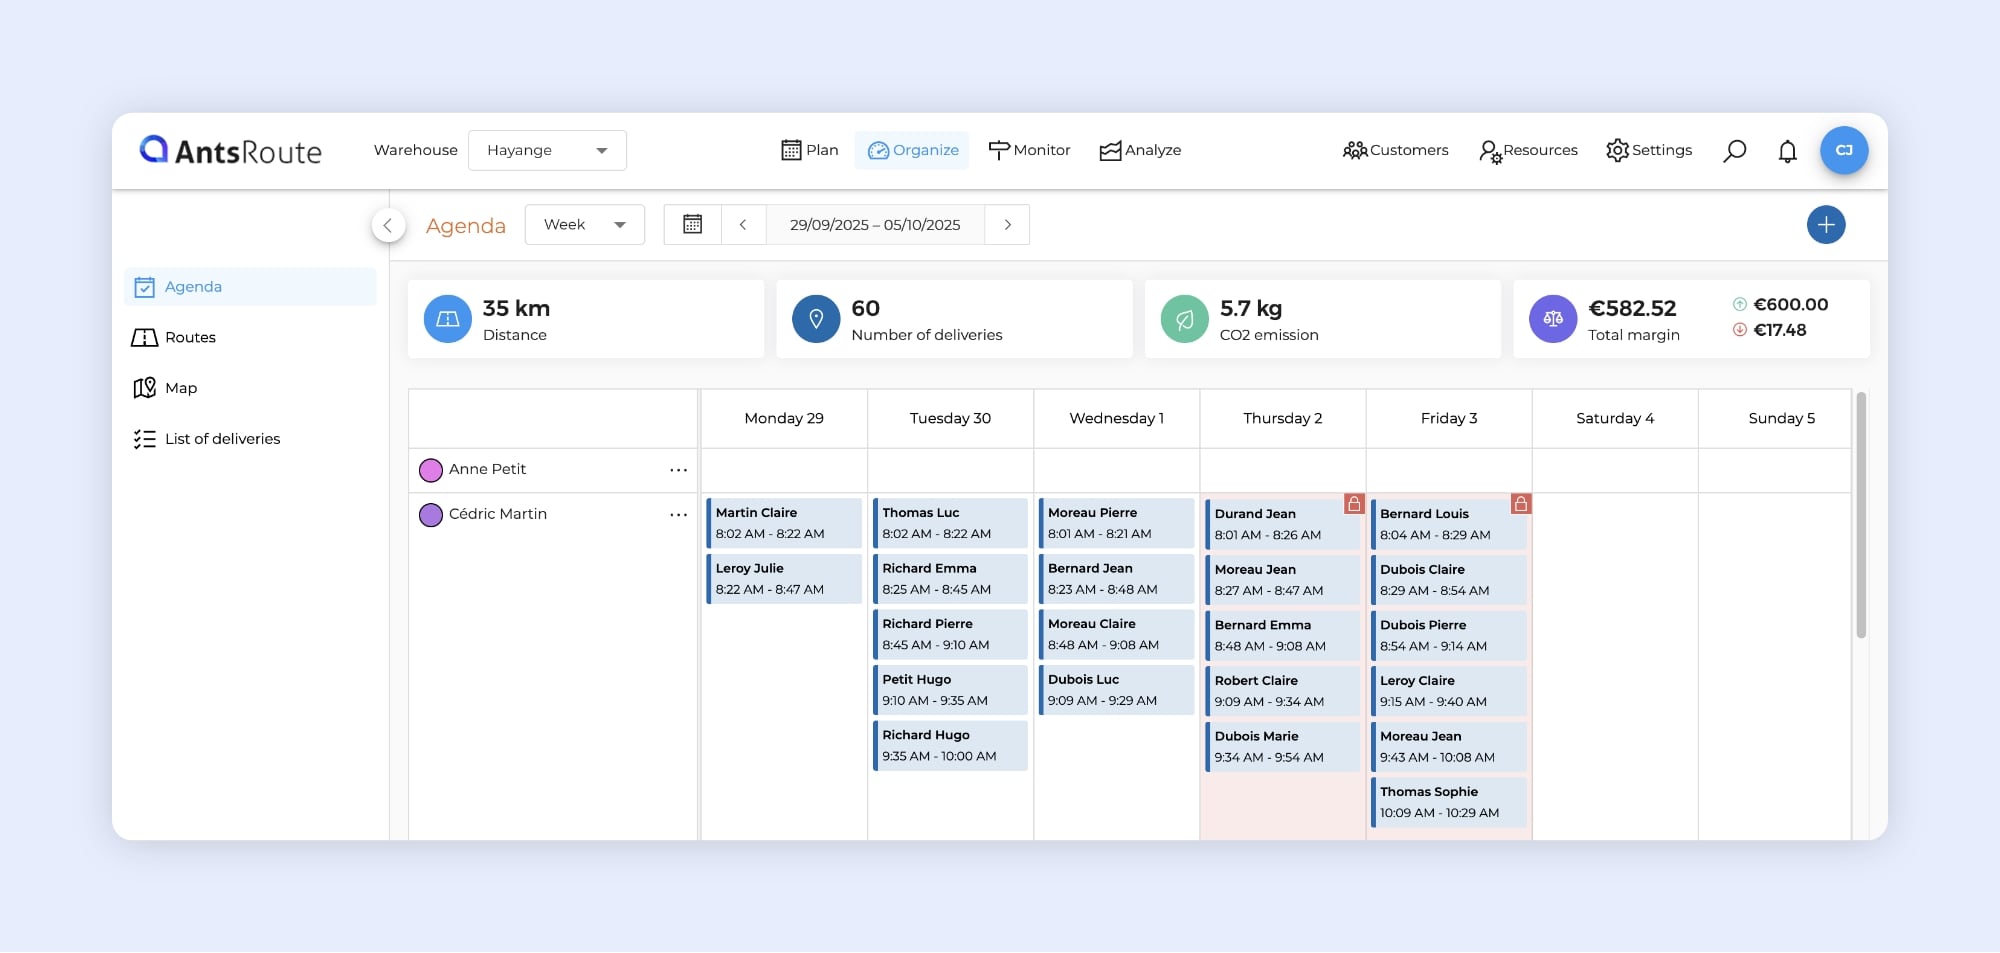
Task: Expand the Week view dropdown
Action: (x=584, y=225)
